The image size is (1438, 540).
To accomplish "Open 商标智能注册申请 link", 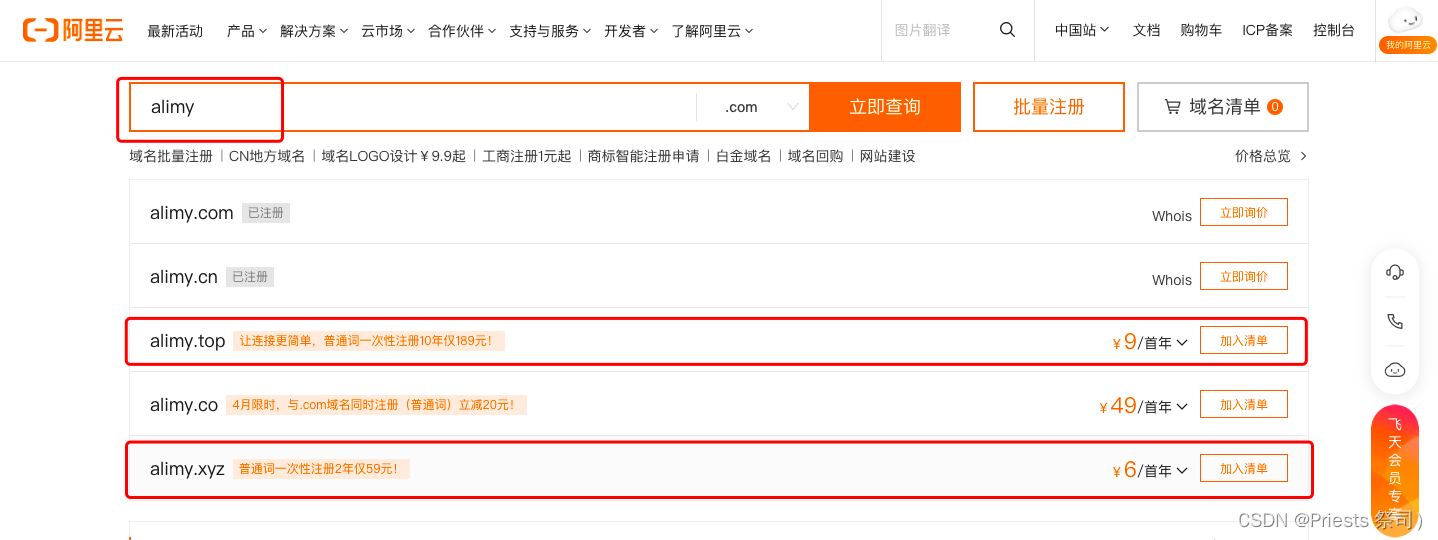I will (x=644, y=156).
